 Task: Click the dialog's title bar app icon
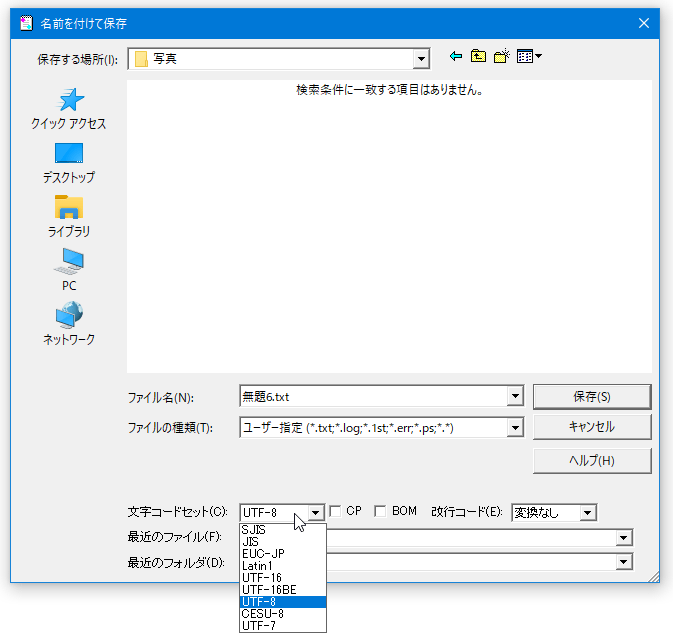tap(27, 23)
